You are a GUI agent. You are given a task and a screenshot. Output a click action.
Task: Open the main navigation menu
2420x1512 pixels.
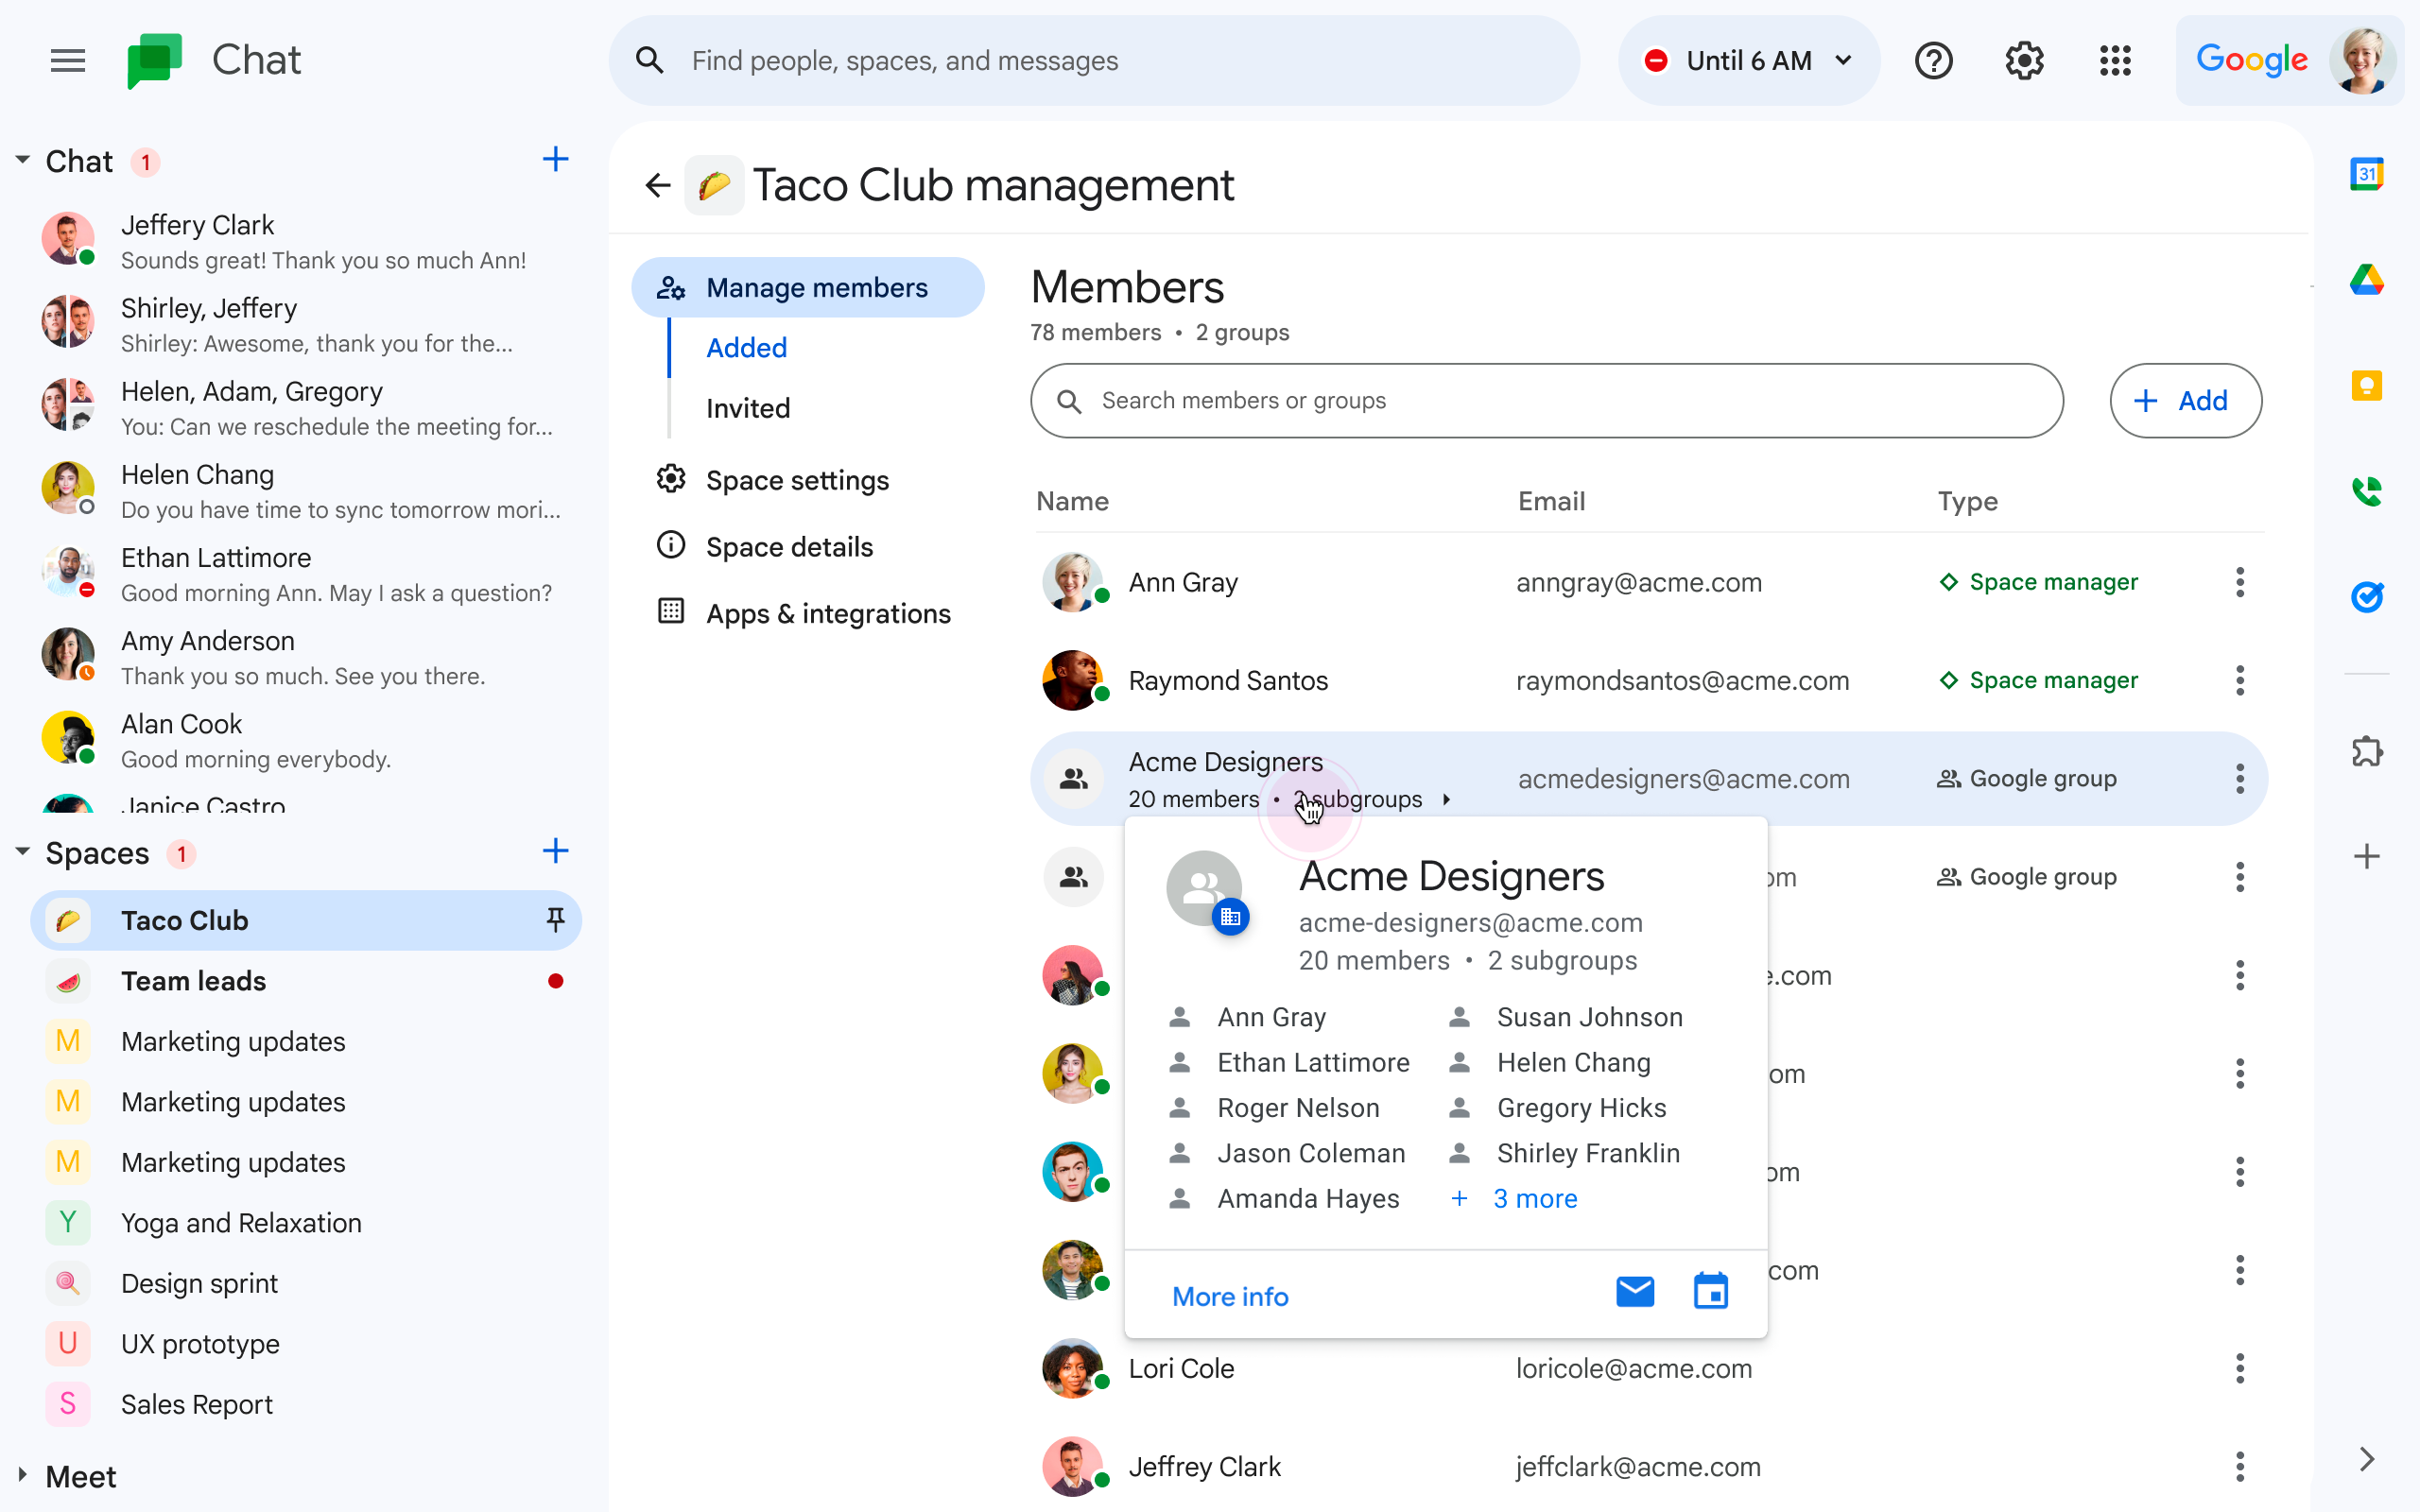(x=67, y=60)
